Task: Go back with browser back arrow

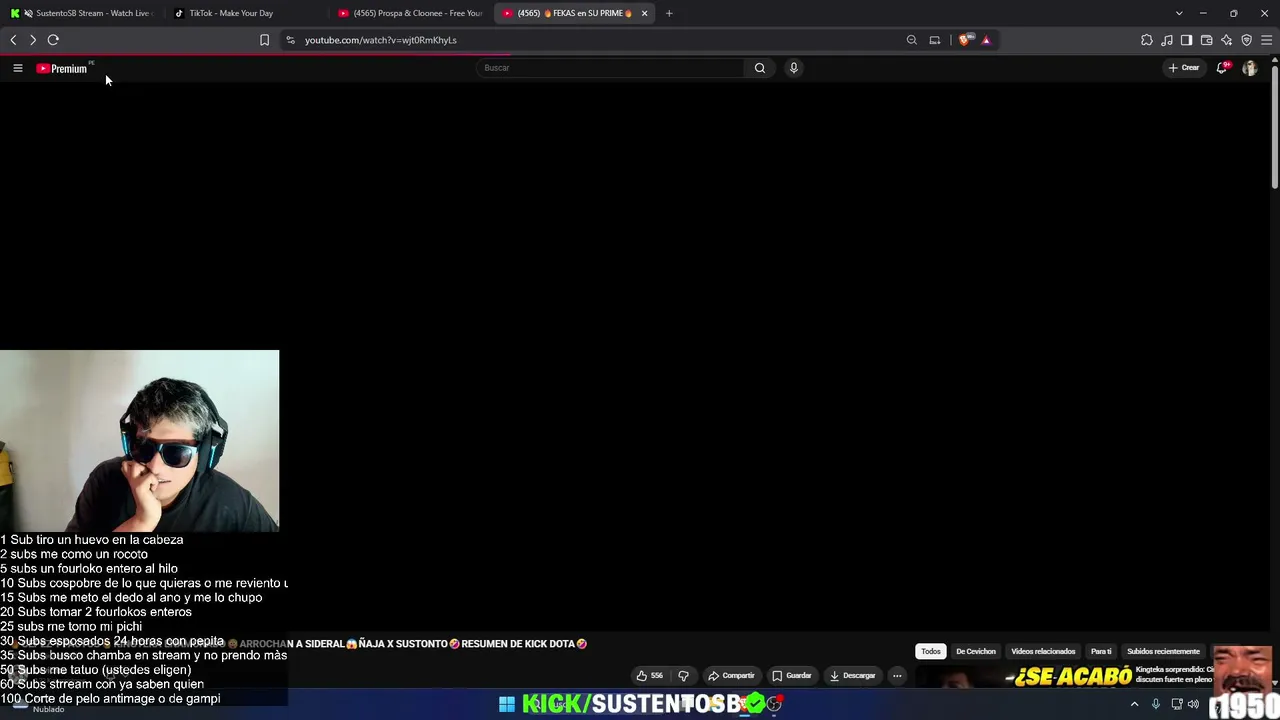Action: tap(13, 40)
